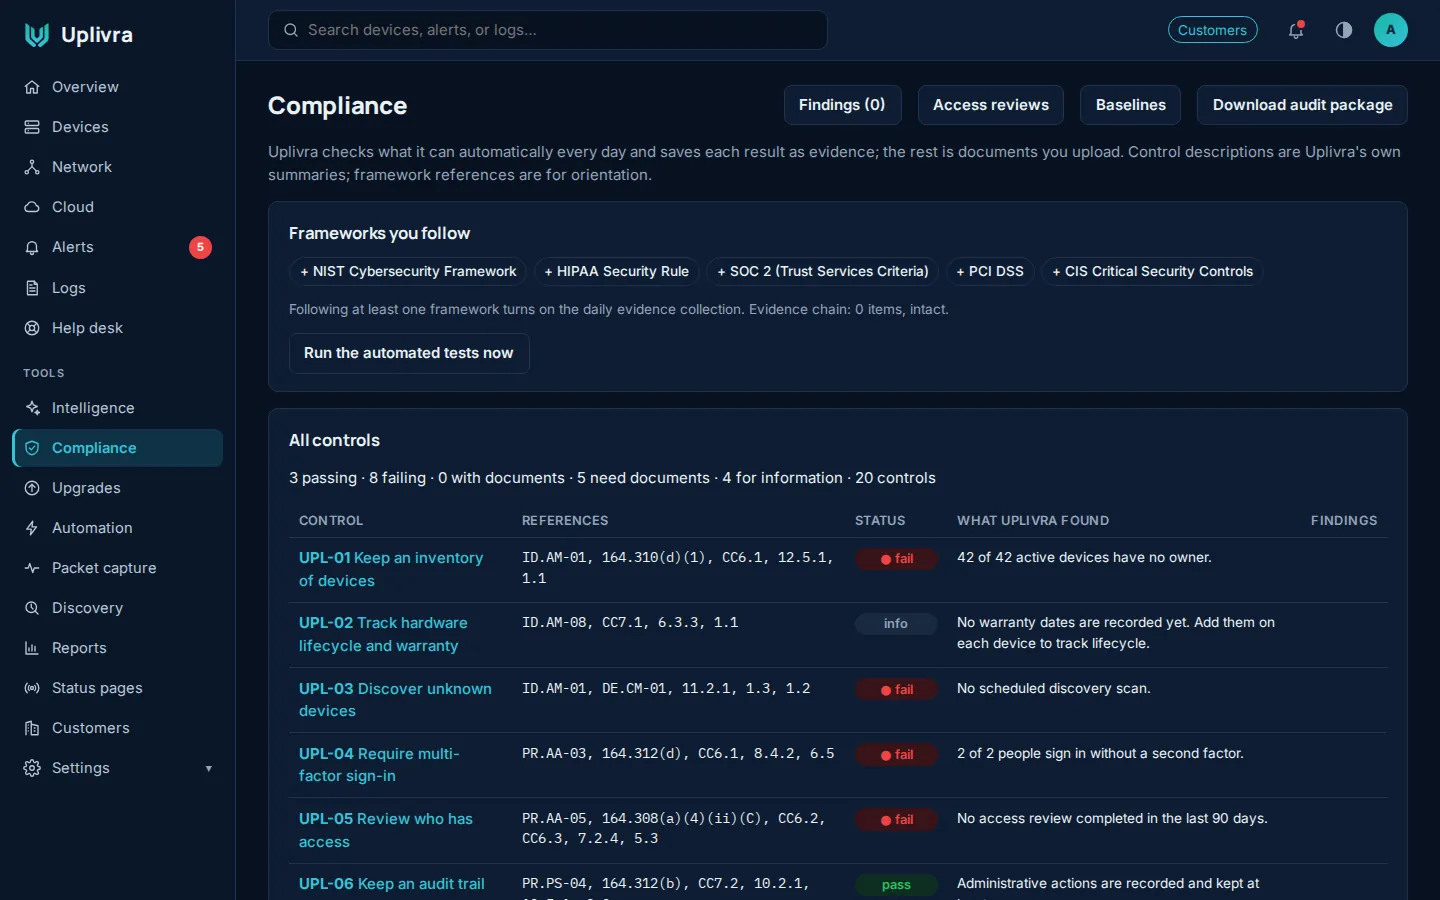This screenshot has height=900, width=1440.
Task: Select Packet capture tool
Action: [117, 568]
